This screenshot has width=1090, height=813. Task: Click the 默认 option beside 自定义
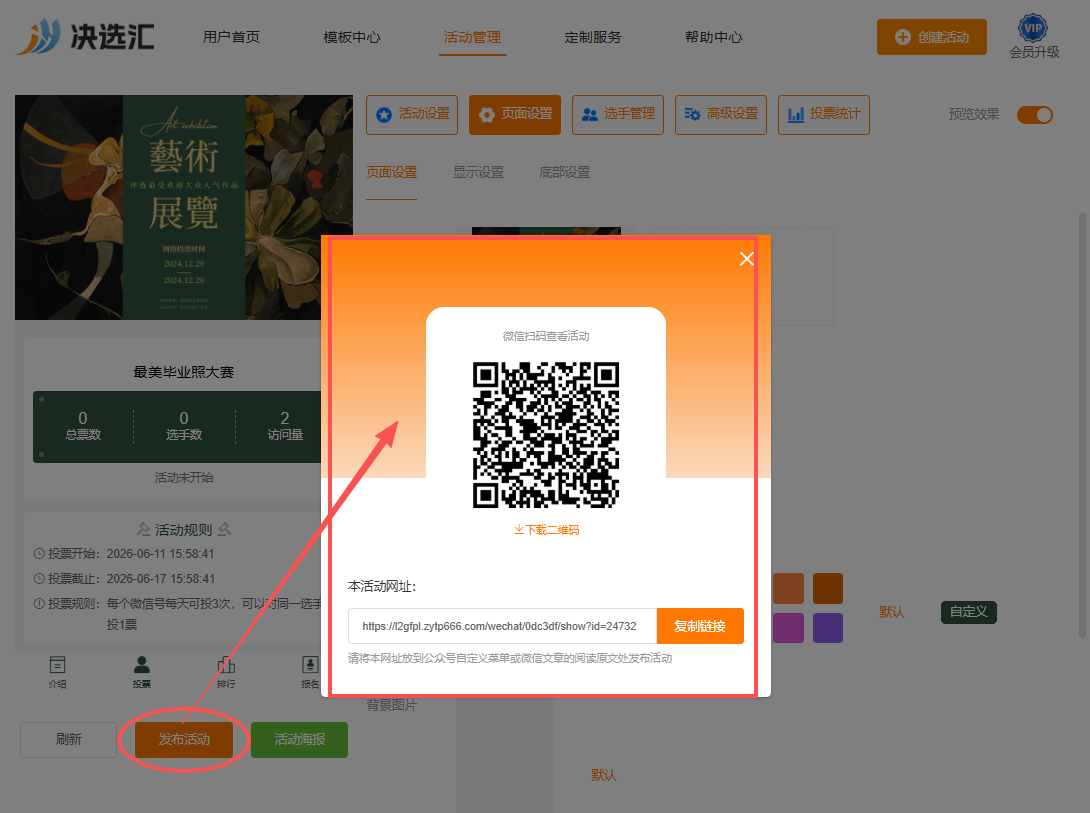pos(892,611)
